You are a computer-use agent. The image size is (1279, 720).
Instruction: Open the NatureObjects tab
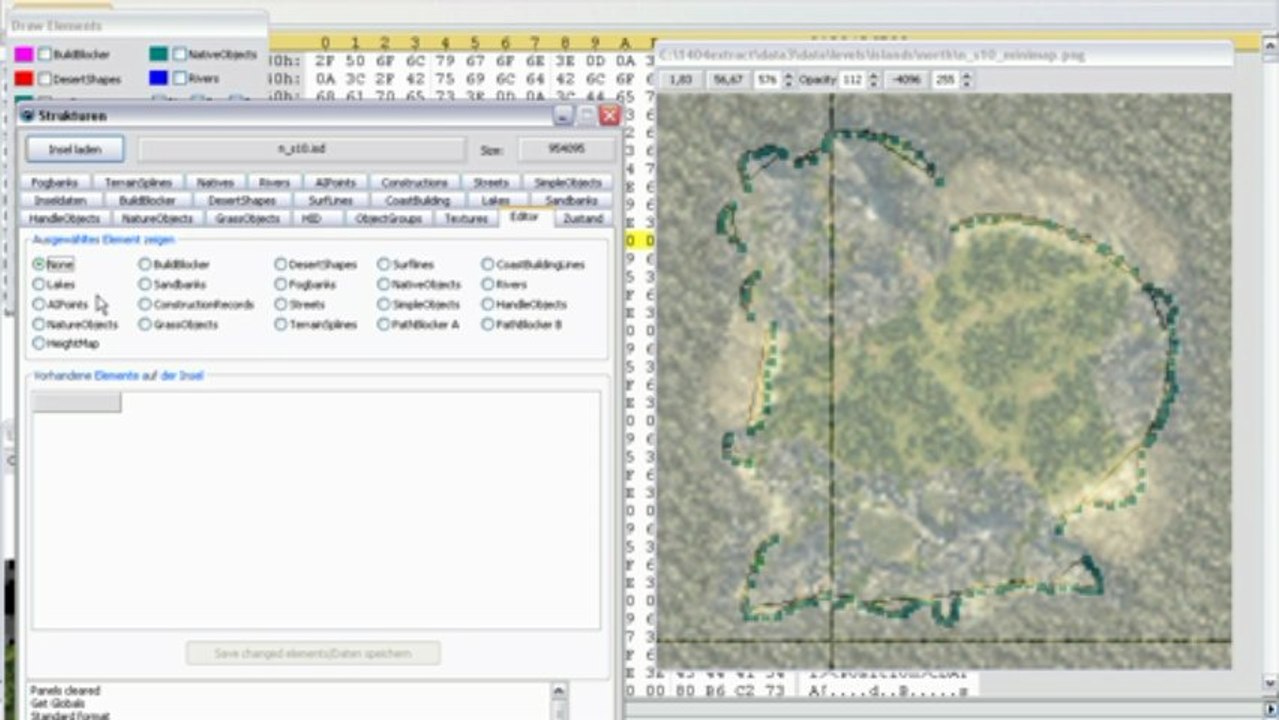[157, 218]
